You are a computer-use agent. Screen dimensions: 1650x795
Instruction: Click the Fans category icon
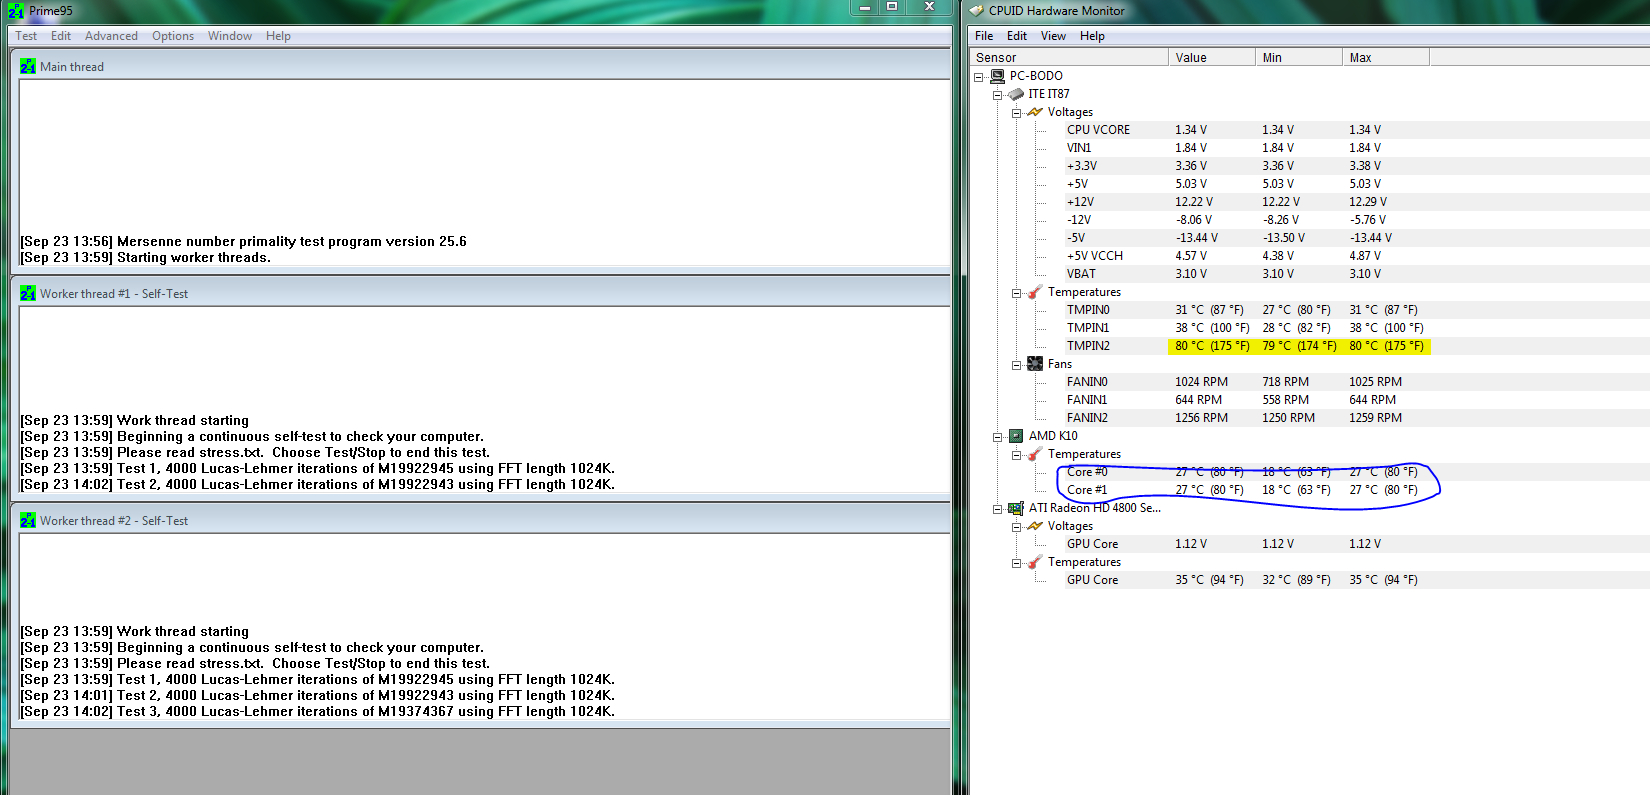click(1035, 364)
